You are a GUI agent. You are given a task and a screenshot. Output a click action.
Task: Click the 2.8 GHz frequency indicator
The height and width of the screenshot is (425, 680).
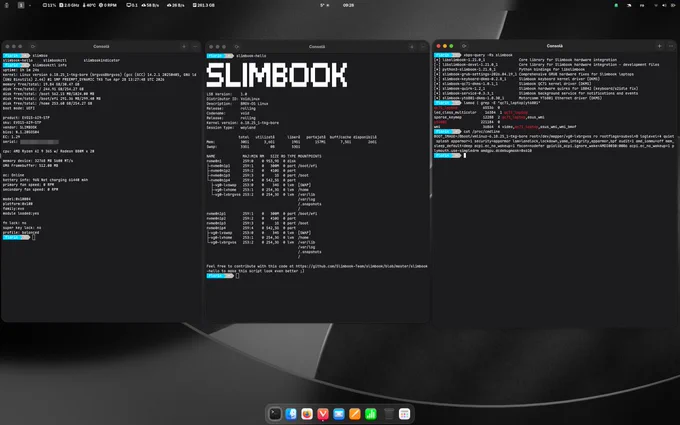(69, 5)
